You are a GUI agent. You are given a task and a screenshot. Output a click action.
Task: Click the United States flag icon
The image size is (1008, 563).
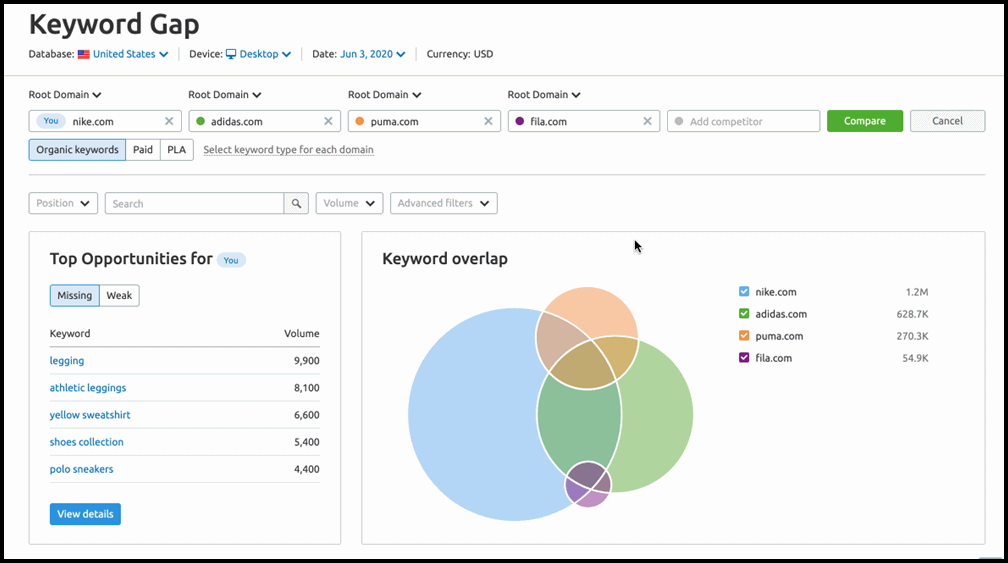click(x=84, y=54)
